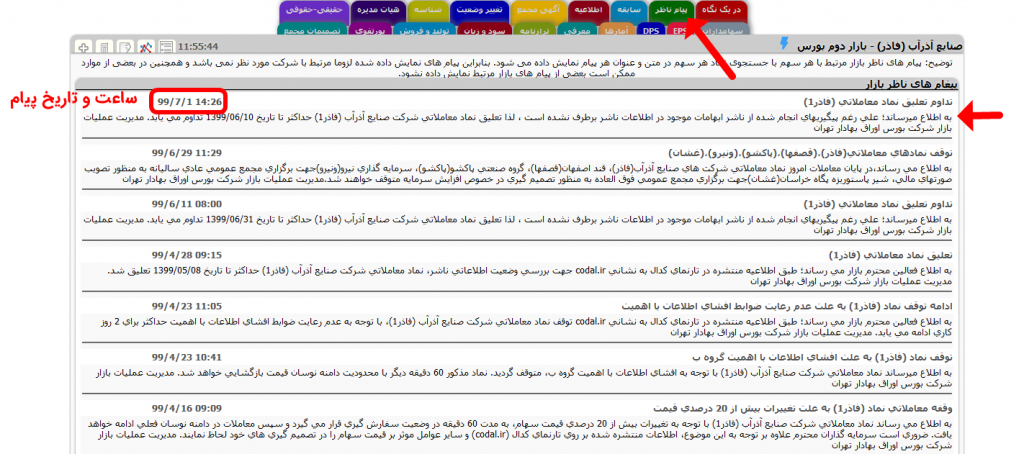
Task: Select the شناسه tab
Action: 428,11
